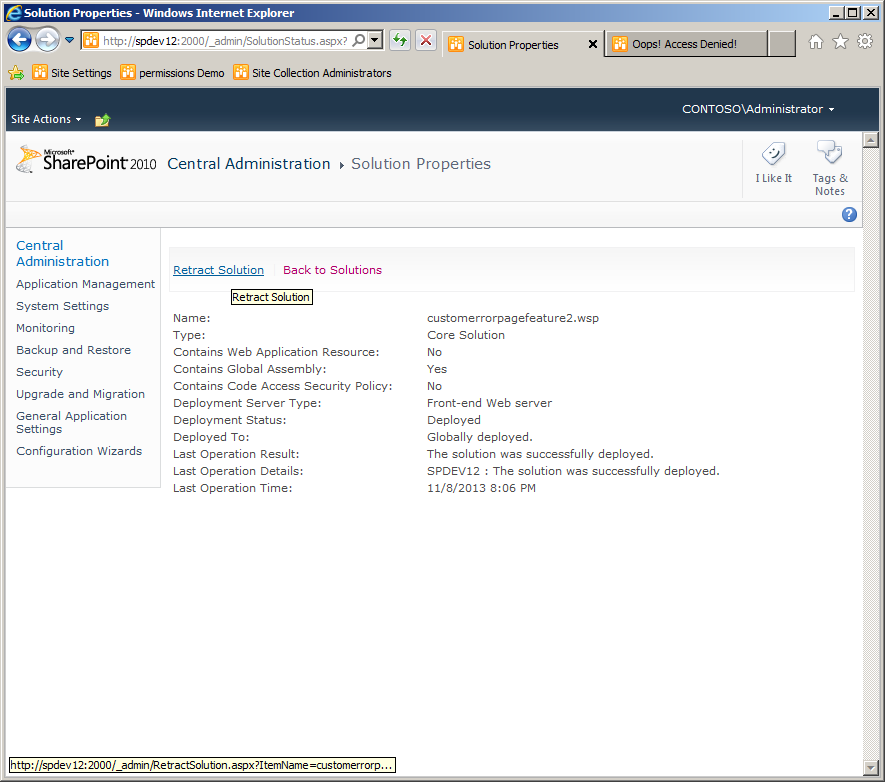885x782 pixels.
Task: Expand the address bar autocomplete dropdown
Action: [374, 41]
